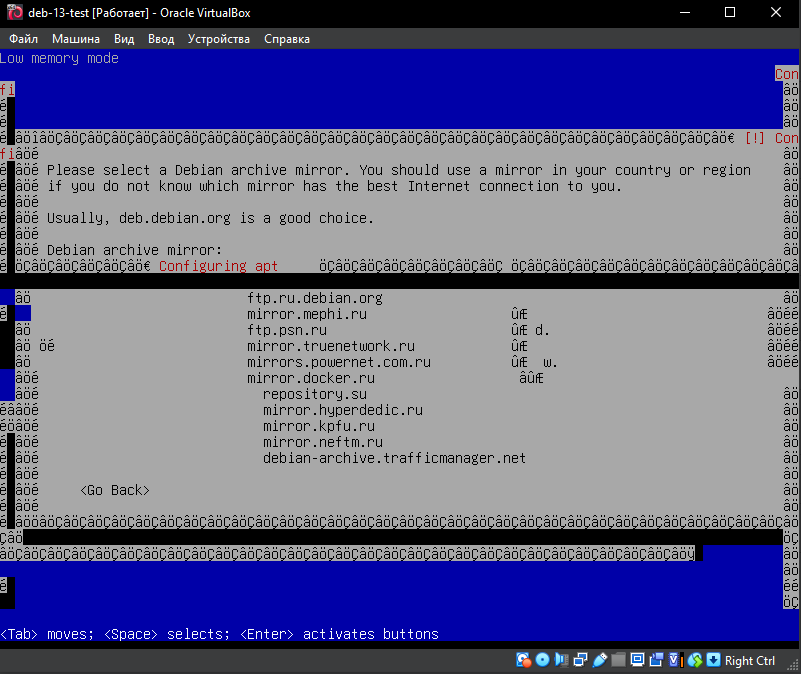Click the USB devices status icon

pyautogui.click(x=599, y=660)
